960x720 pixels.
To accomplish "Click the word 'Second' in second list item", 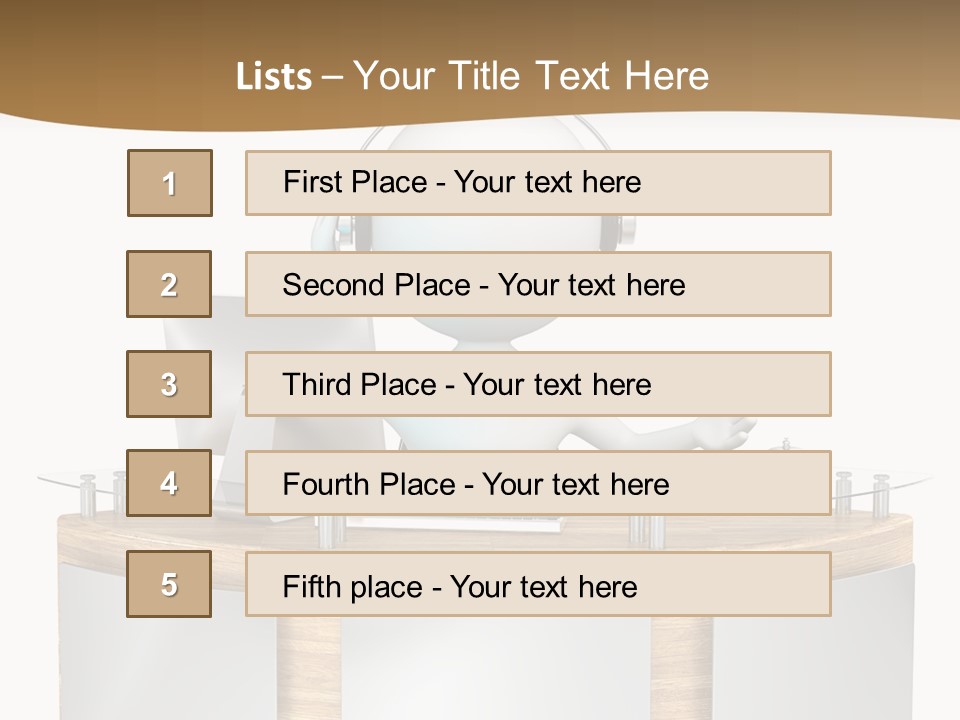I will pyautogui.click(x=334, y=285).
